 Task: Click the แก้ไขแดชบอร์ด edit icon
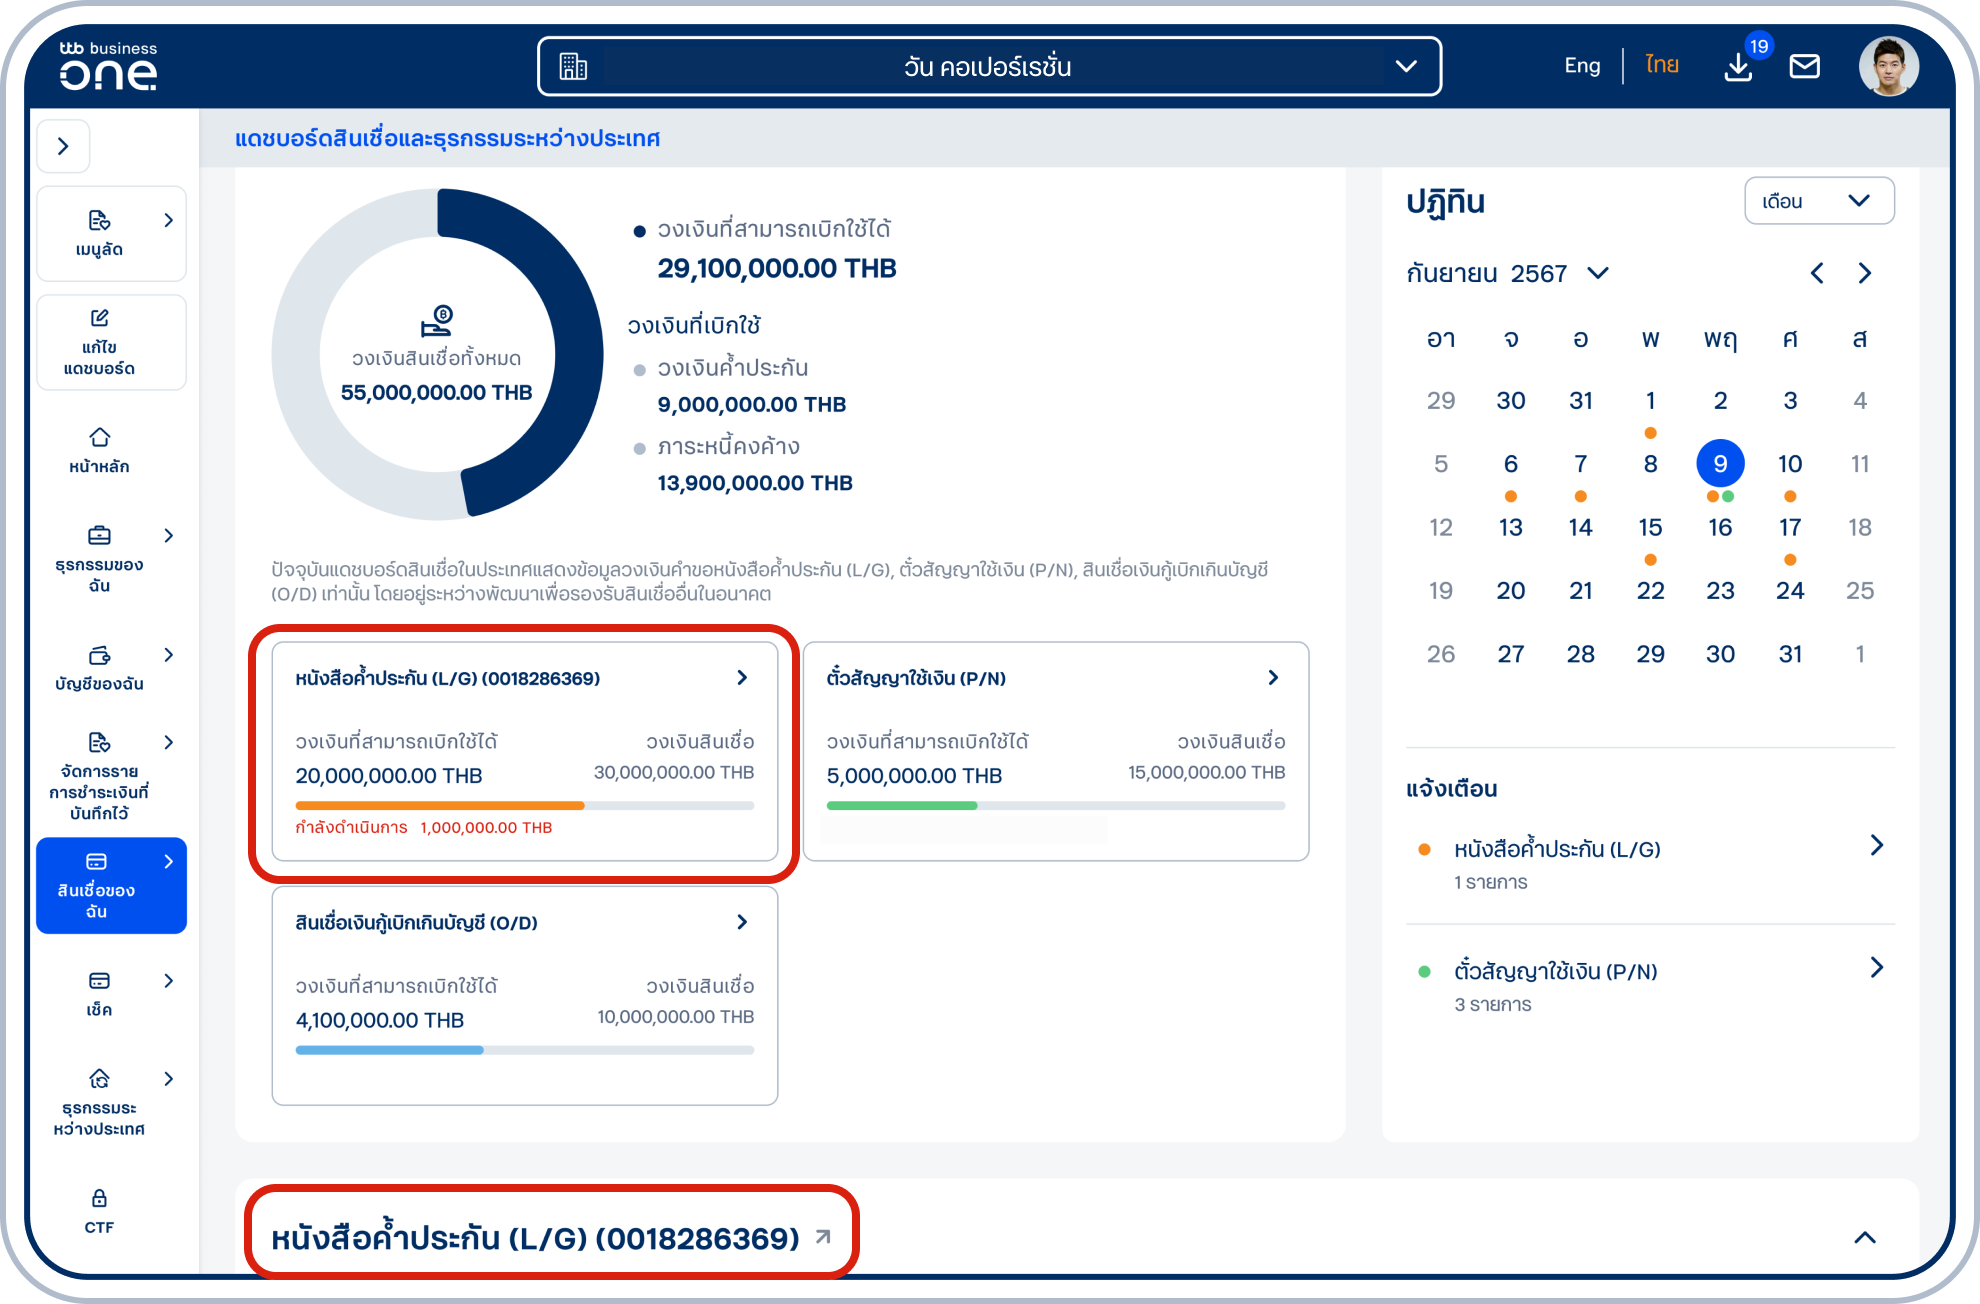tap(99, 319)
